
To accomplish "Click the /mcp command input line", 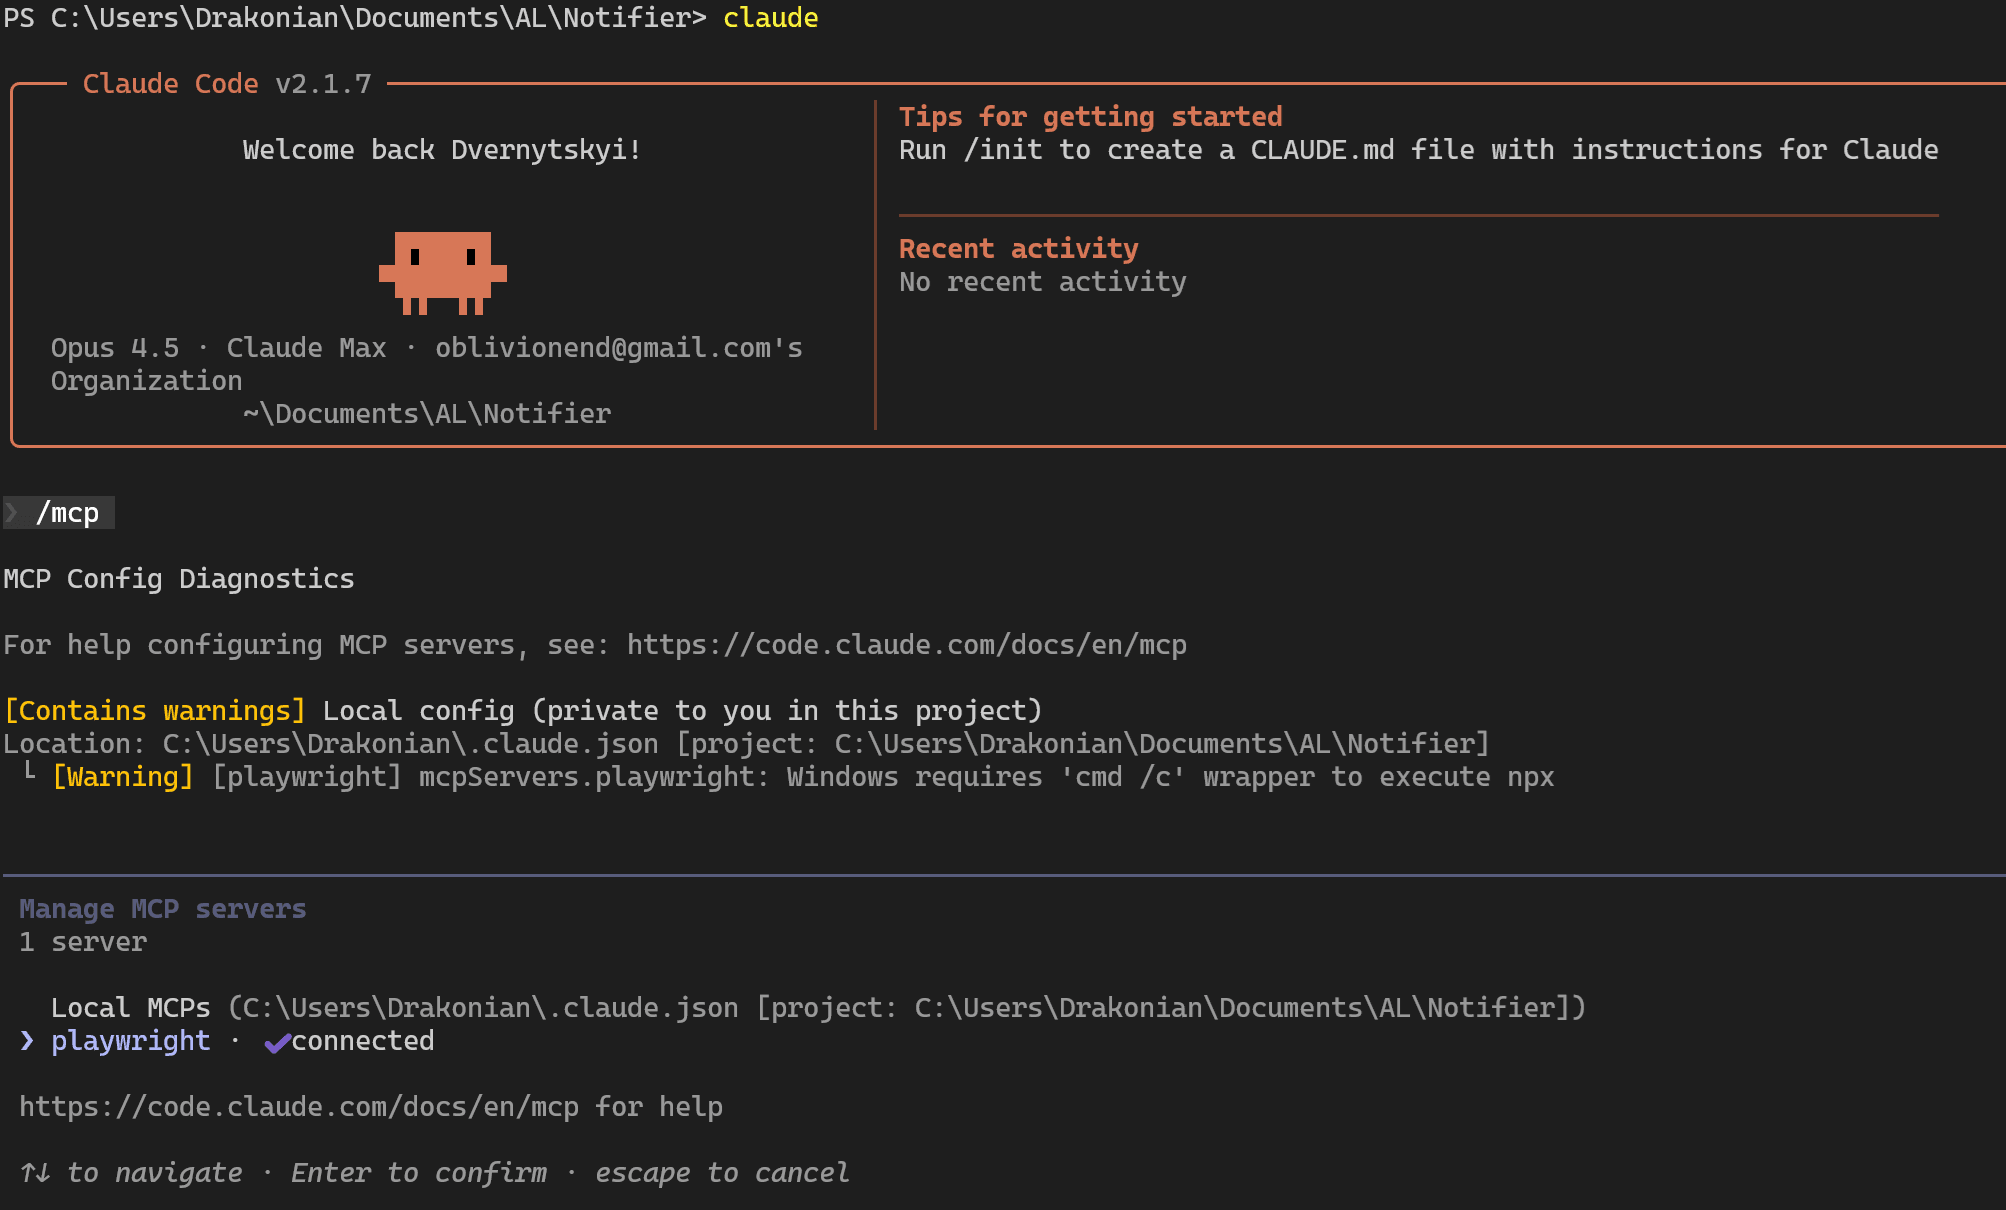I will click(x=67, y=513).
